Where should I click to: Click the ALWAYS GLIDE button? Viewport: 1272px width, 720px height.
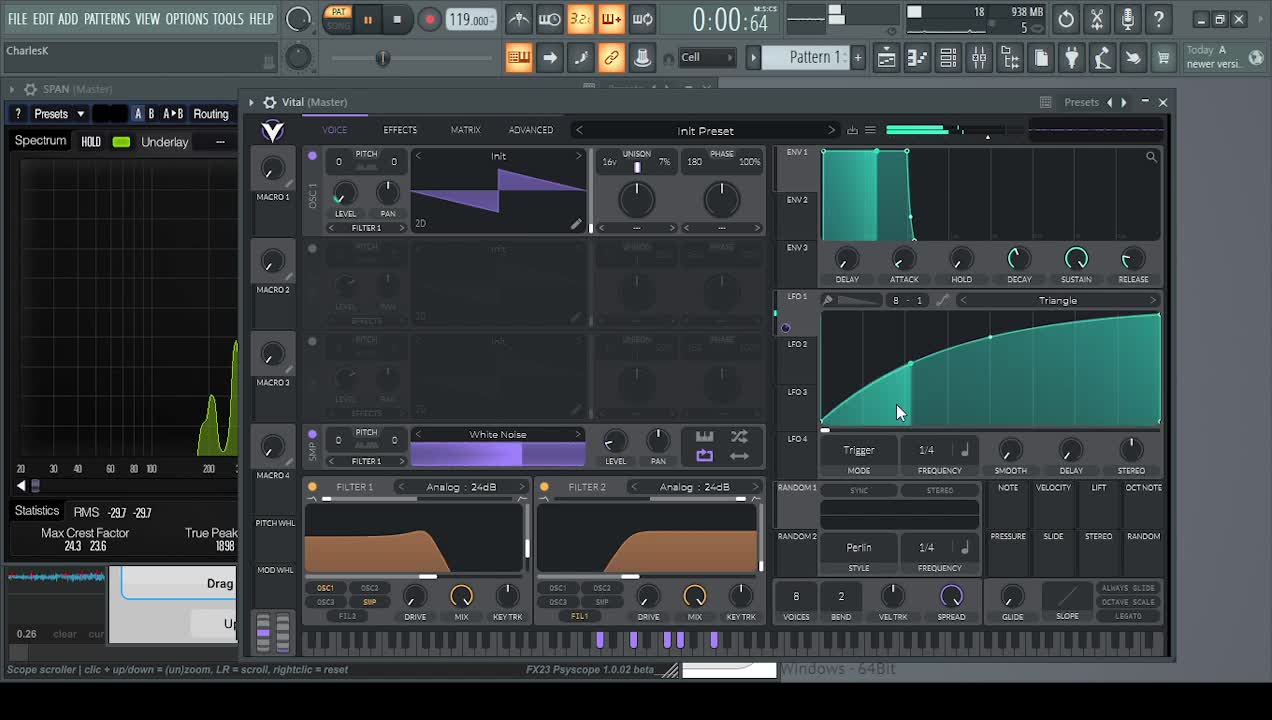pos(1128,588)
